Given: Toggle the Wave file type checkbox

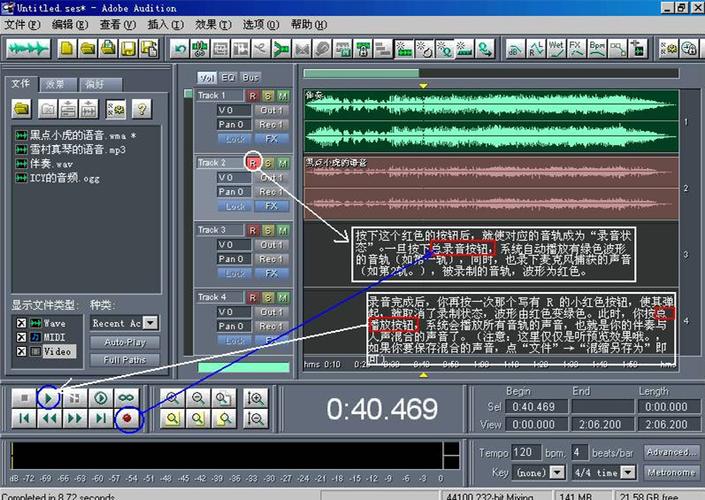Looking at the screenshot, I should [x=21, y=323].
